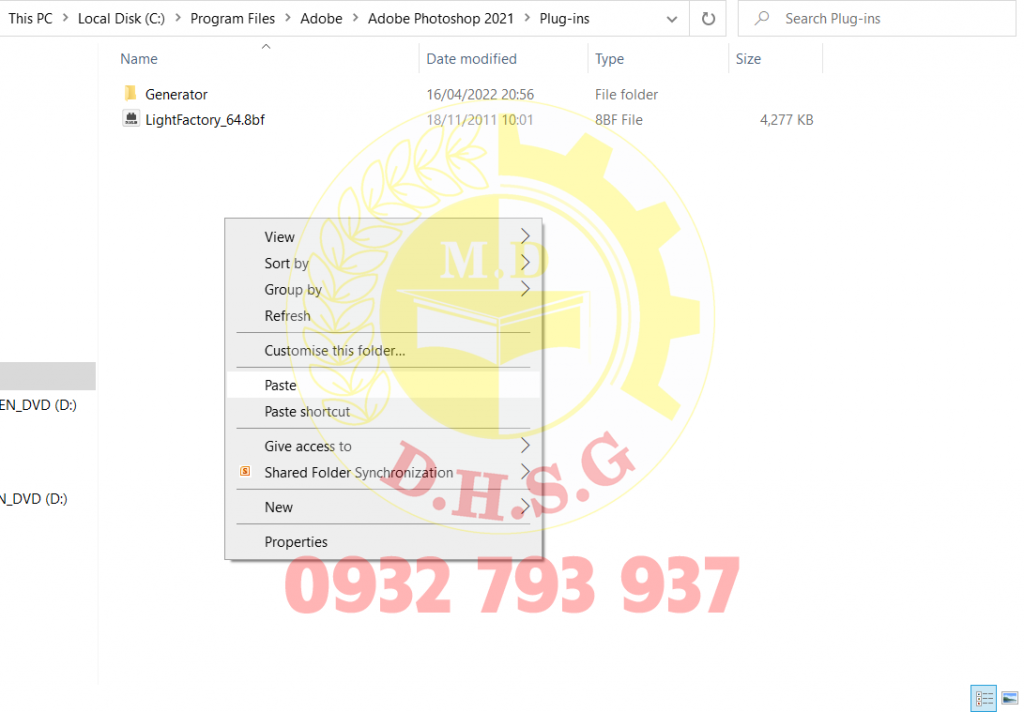The width and height of the screenshot is (1024, 712).
Task: Click Refresh in the context menu
Action: (x=287, y=315)
